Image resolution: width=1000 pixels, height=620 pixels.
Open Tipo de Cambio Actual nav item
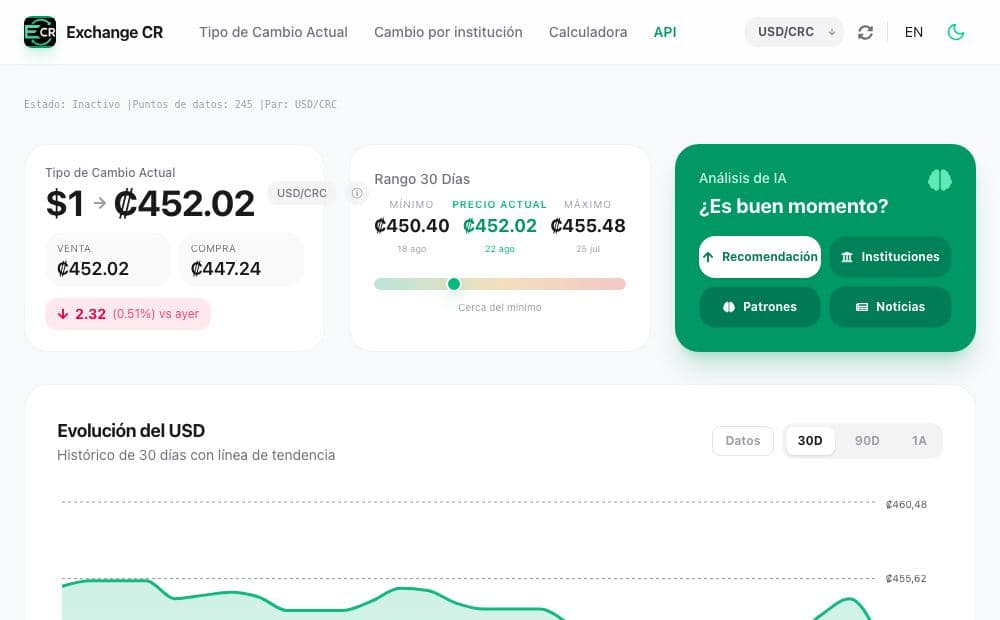[273, 32]
